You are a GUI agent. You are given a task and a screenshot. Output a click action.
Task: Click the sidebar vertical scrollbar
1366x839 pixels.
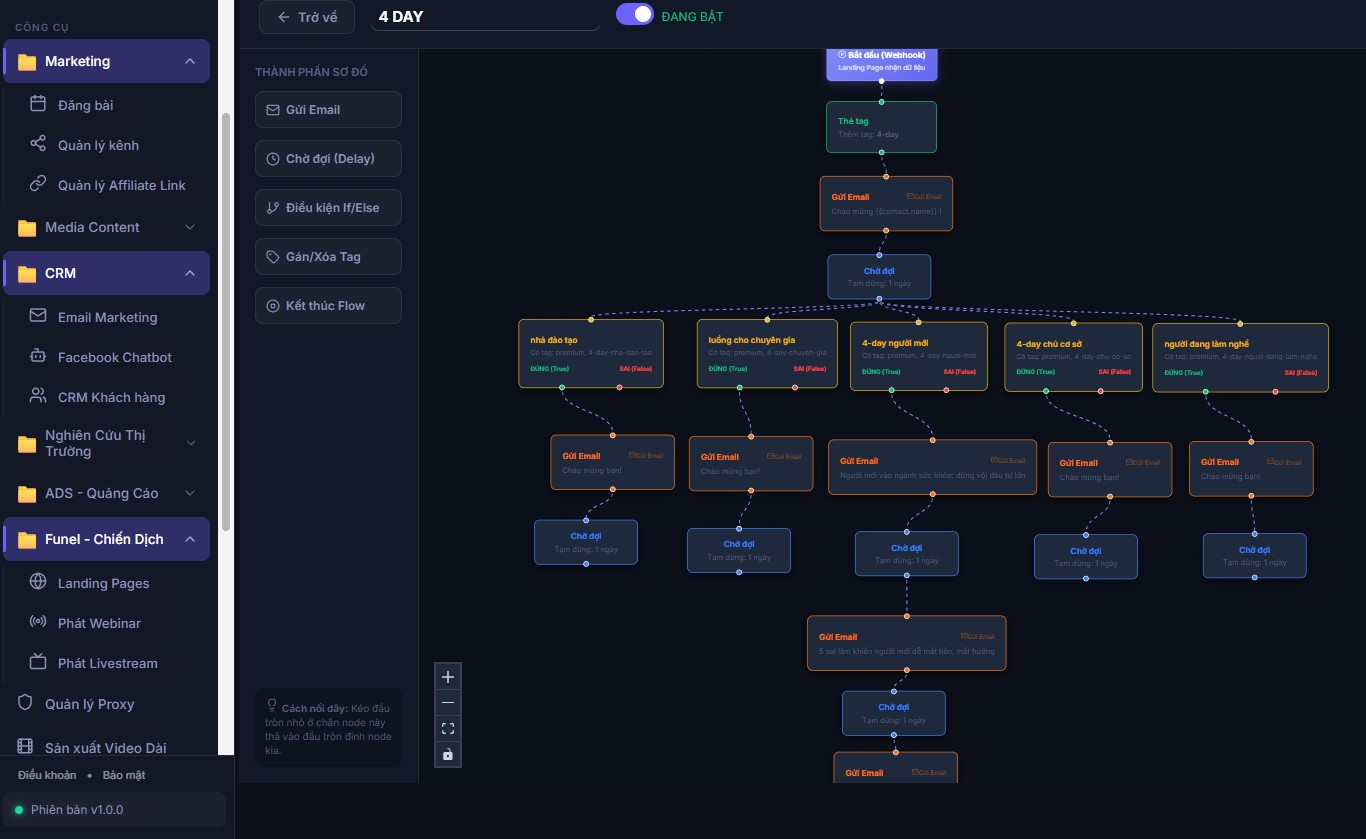[226, 320]
